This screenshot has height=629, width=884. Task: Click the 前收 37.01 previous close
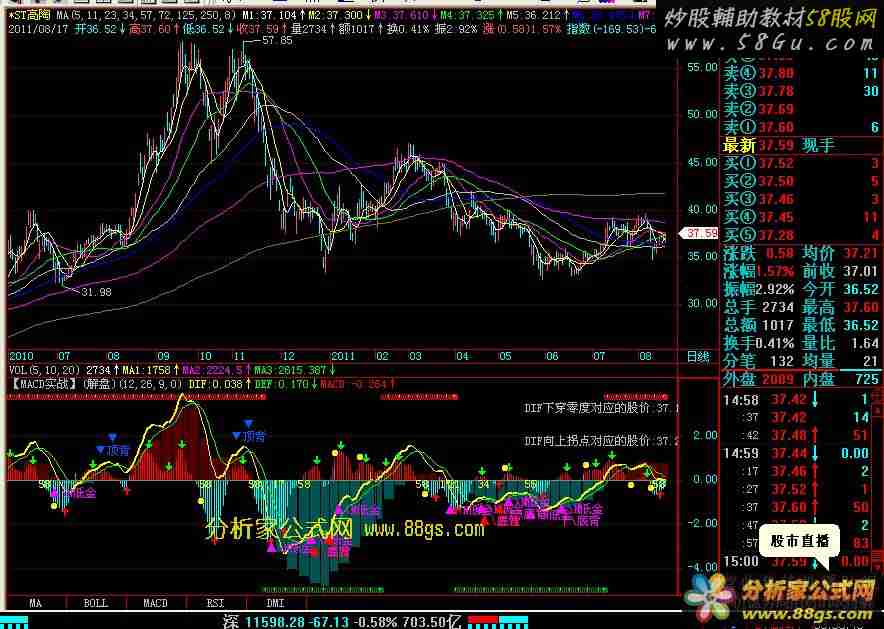[861, 272]
